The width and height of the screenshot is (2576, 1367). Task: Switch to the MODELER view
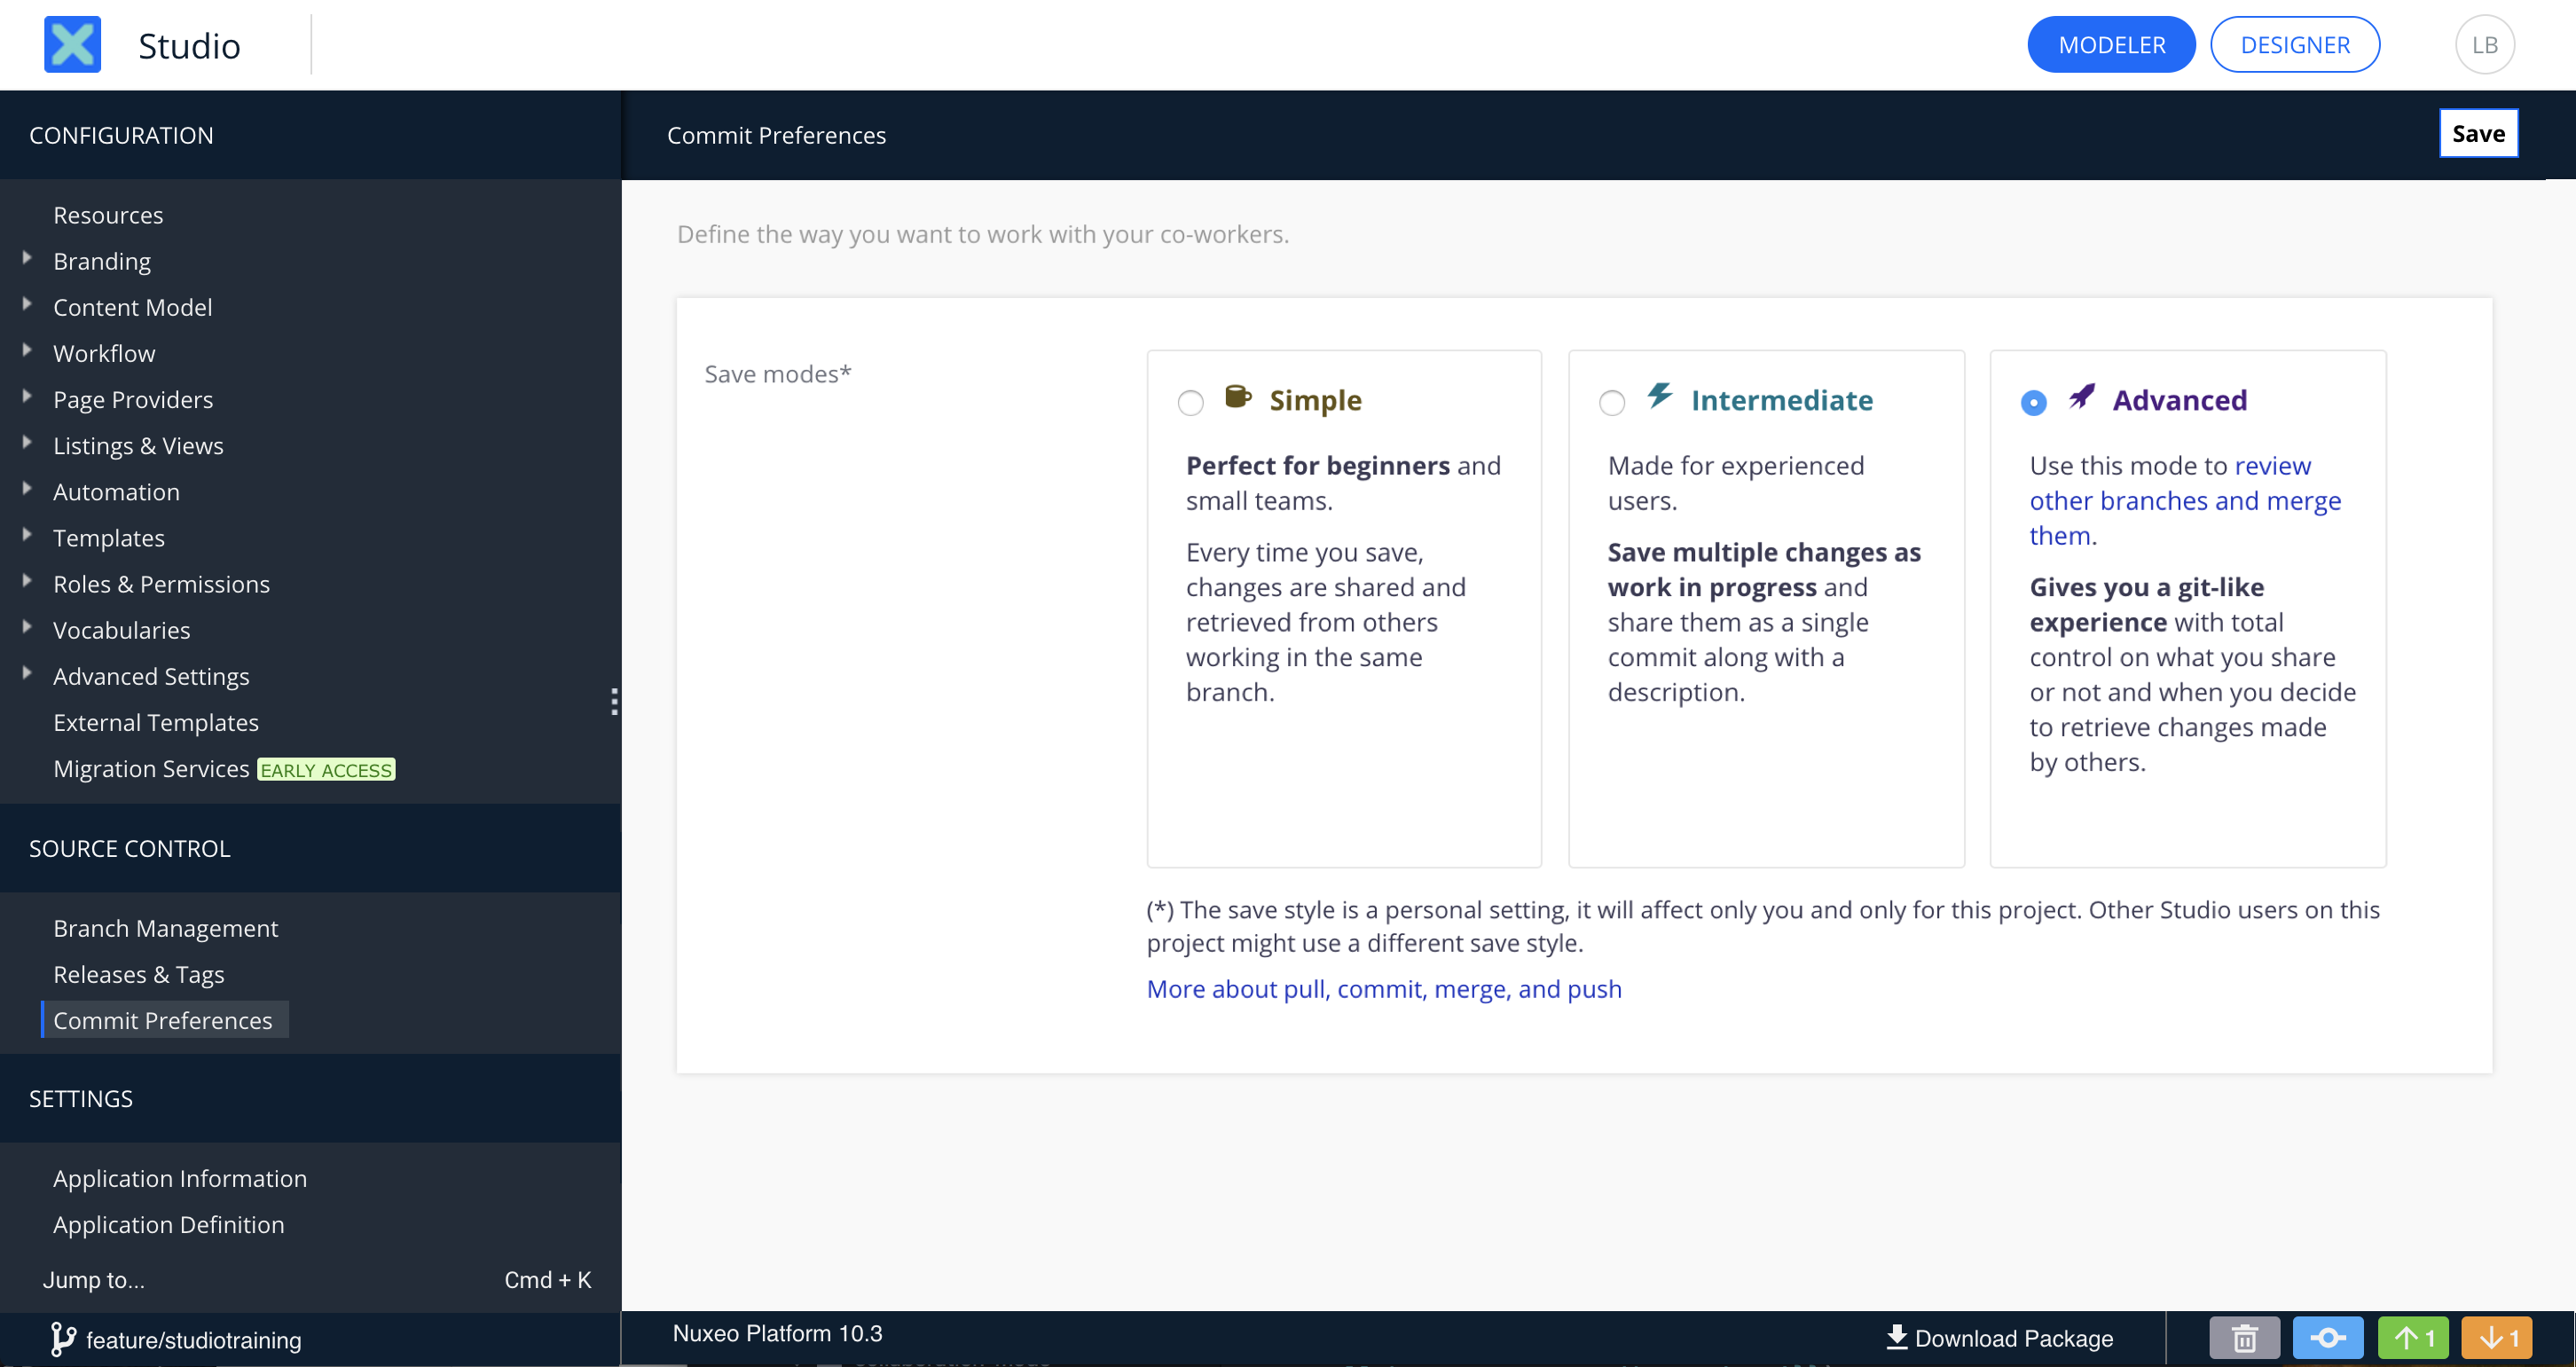point(2111,45)
